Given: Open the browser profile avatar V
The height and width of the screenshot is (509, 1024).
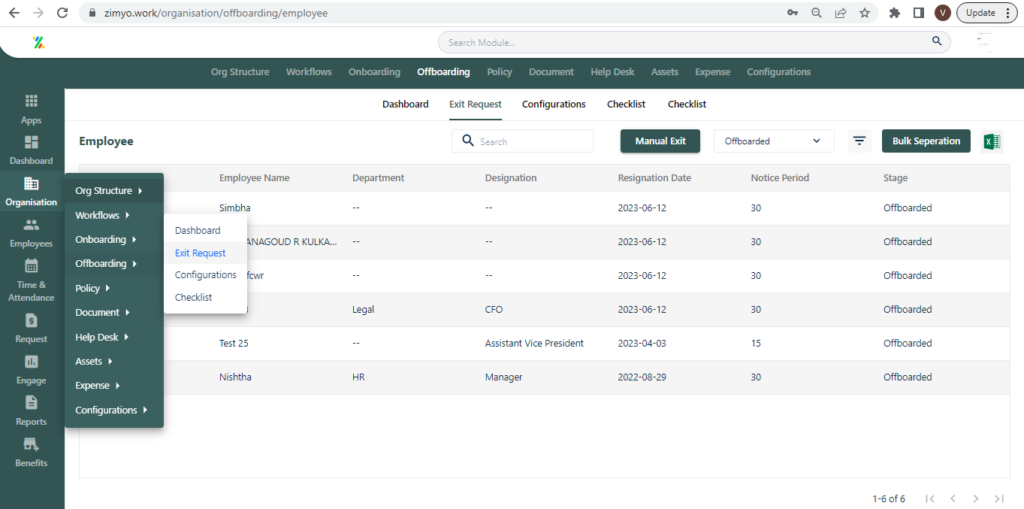Looking at the screenshot, I should point(942,12).
